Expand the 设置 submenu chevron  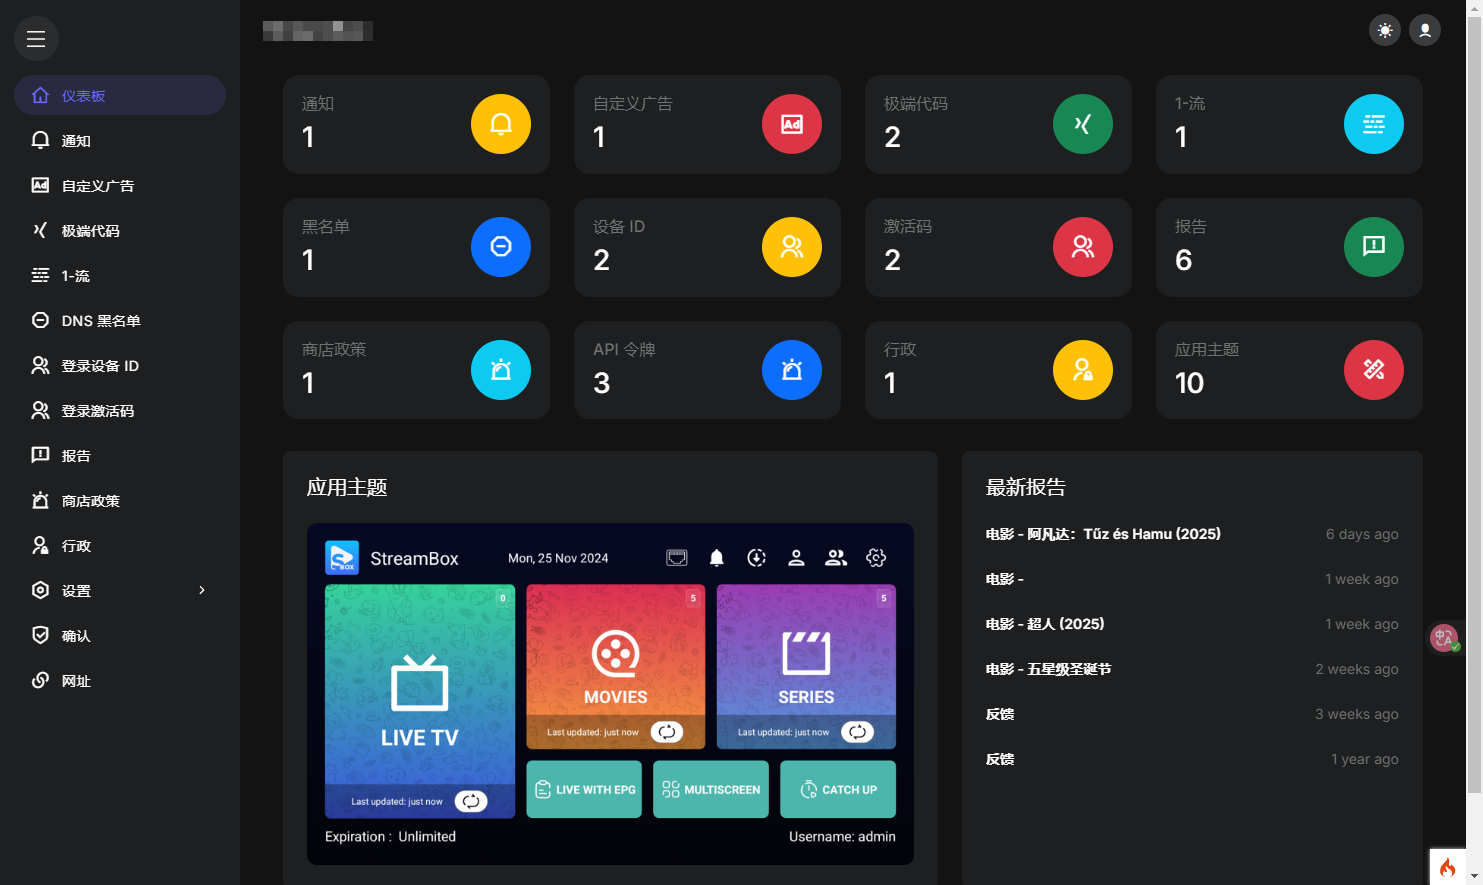pyautogui.click(x=202, y=590)
